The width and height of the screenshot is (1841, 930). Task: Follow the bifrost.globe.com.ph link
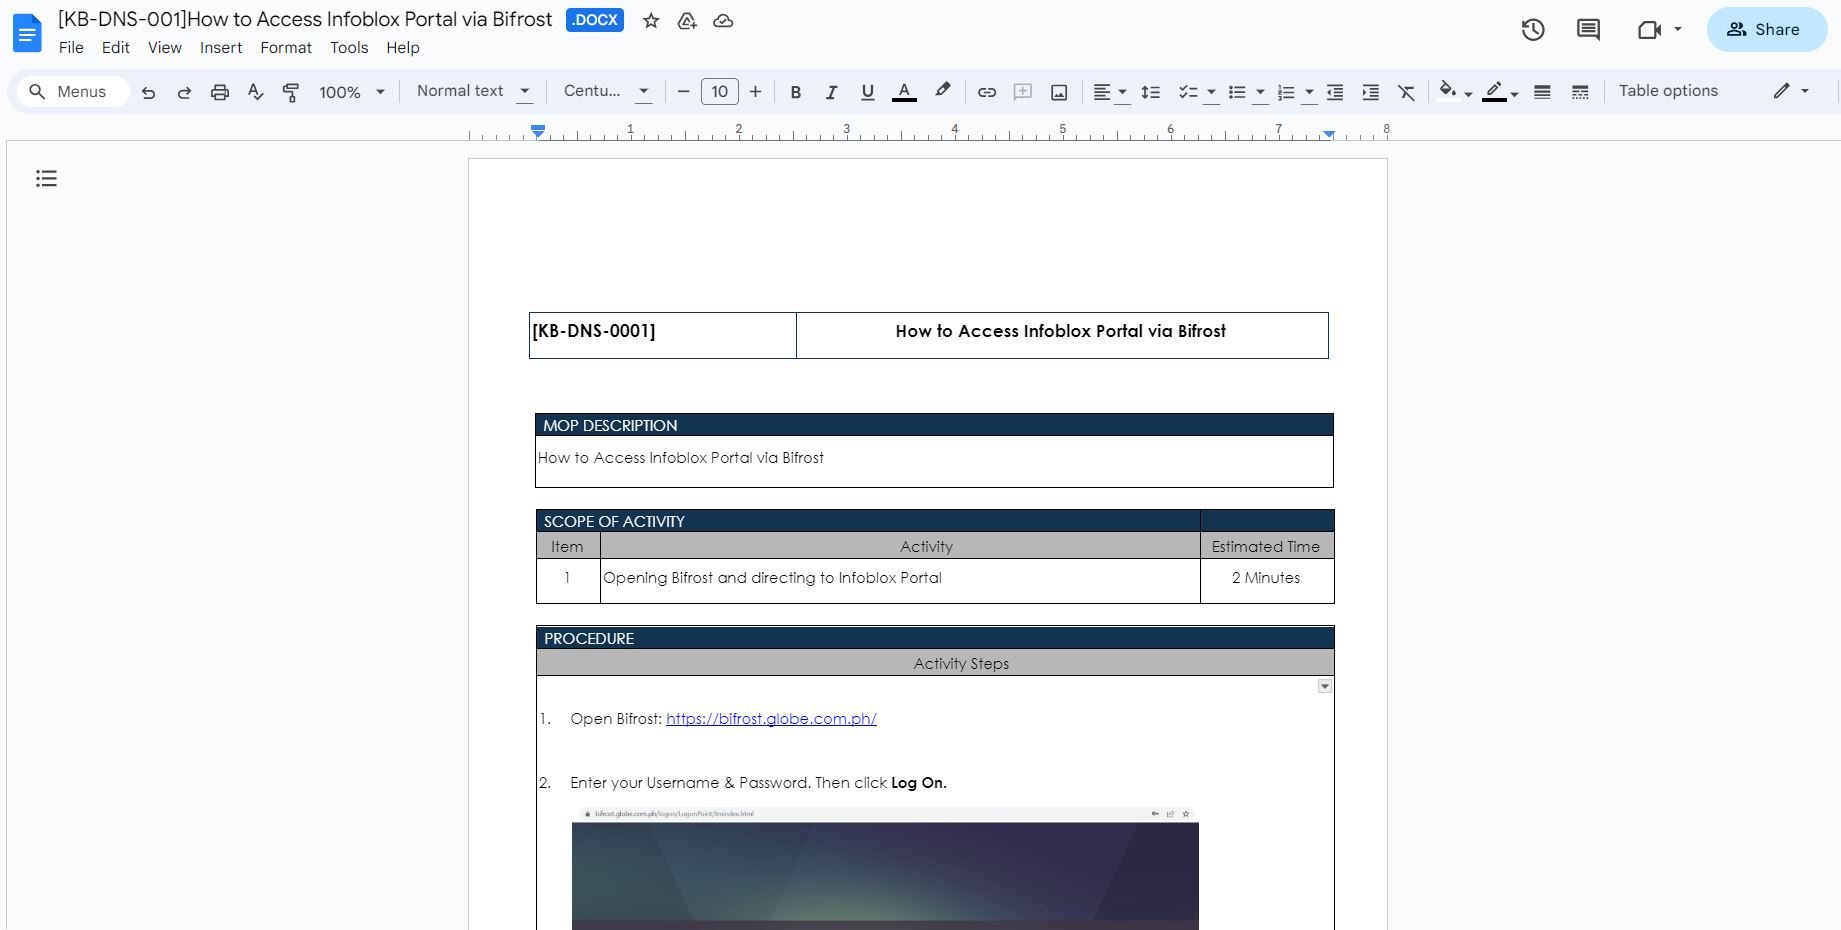coord(771,719)
